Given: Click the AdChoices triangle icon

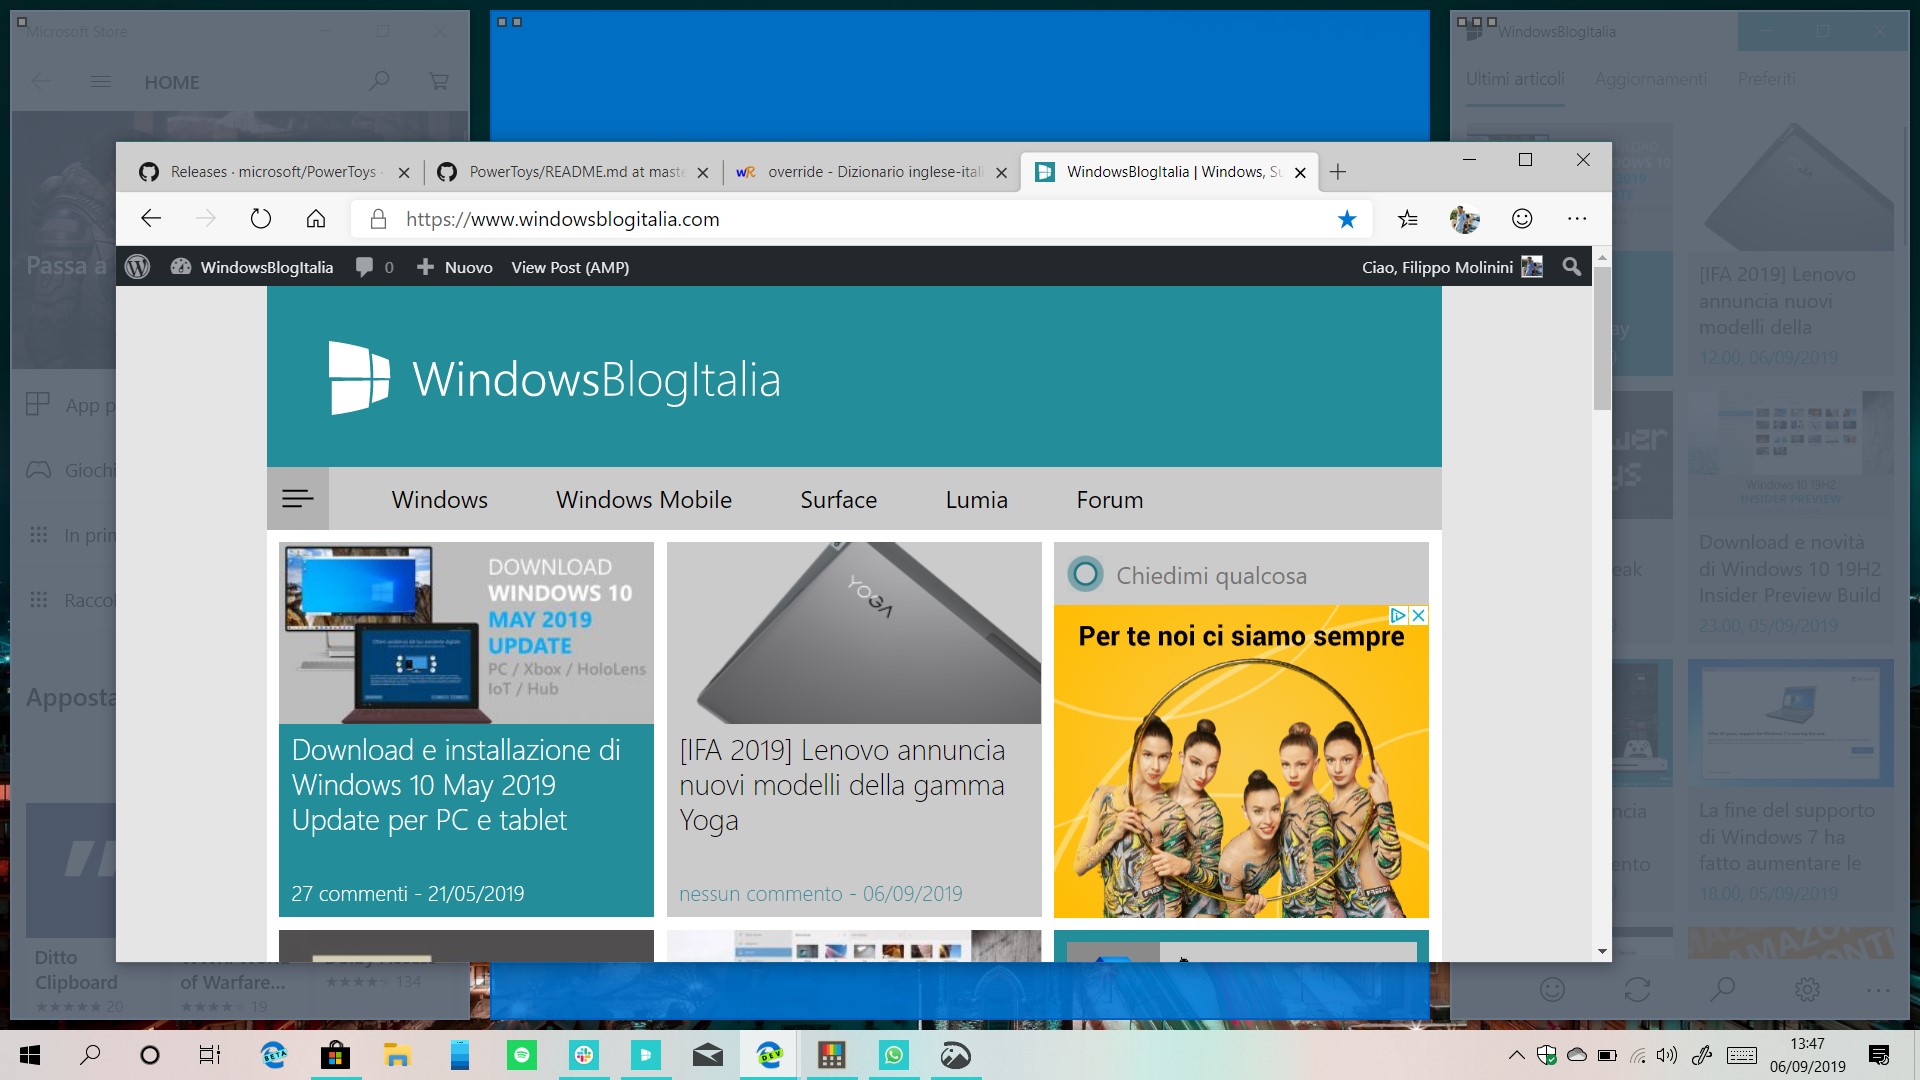Looking at the screenshot, I should 1399,616.
